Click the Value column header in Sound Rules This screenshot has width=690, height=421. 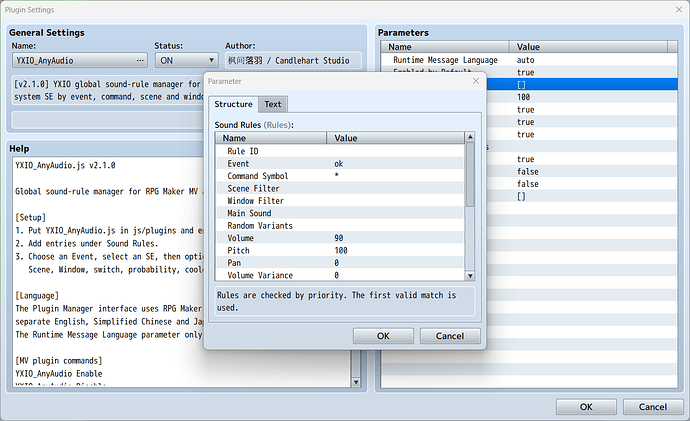[x=396, y=138]
